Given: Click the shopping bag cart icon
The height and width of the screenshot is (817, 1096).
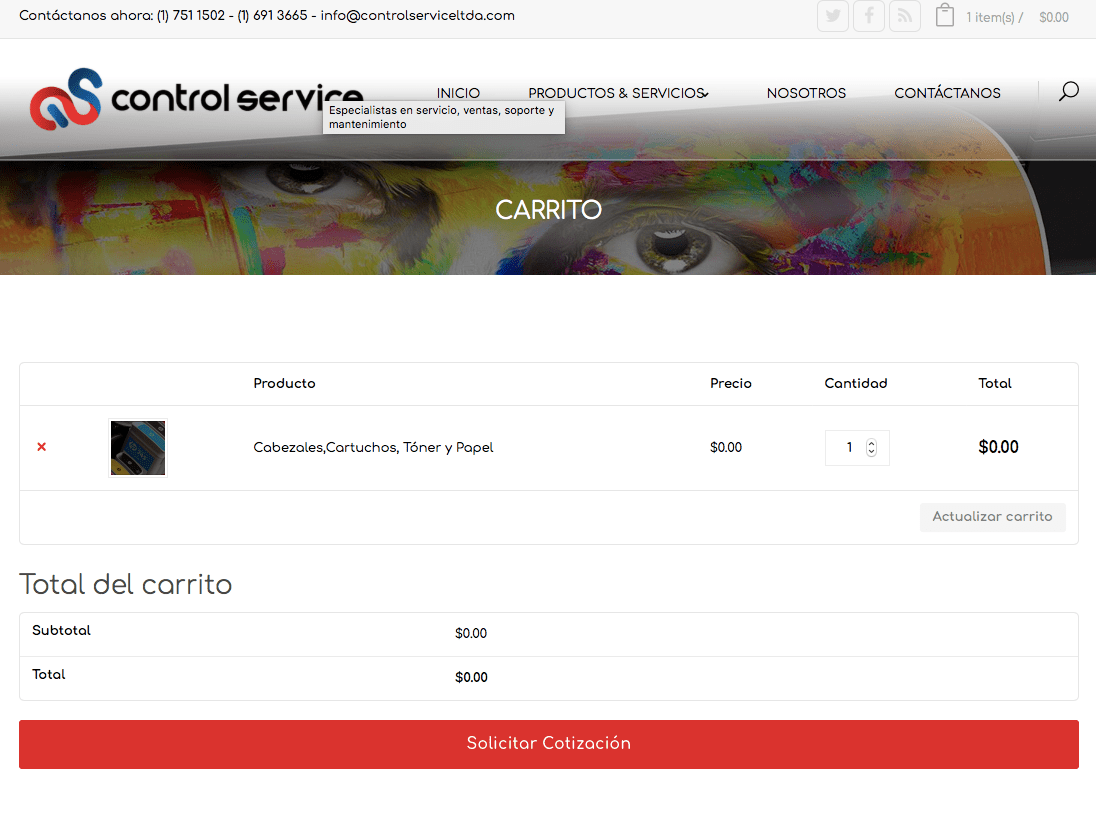Looking at the screenshot, I should 944,15.
